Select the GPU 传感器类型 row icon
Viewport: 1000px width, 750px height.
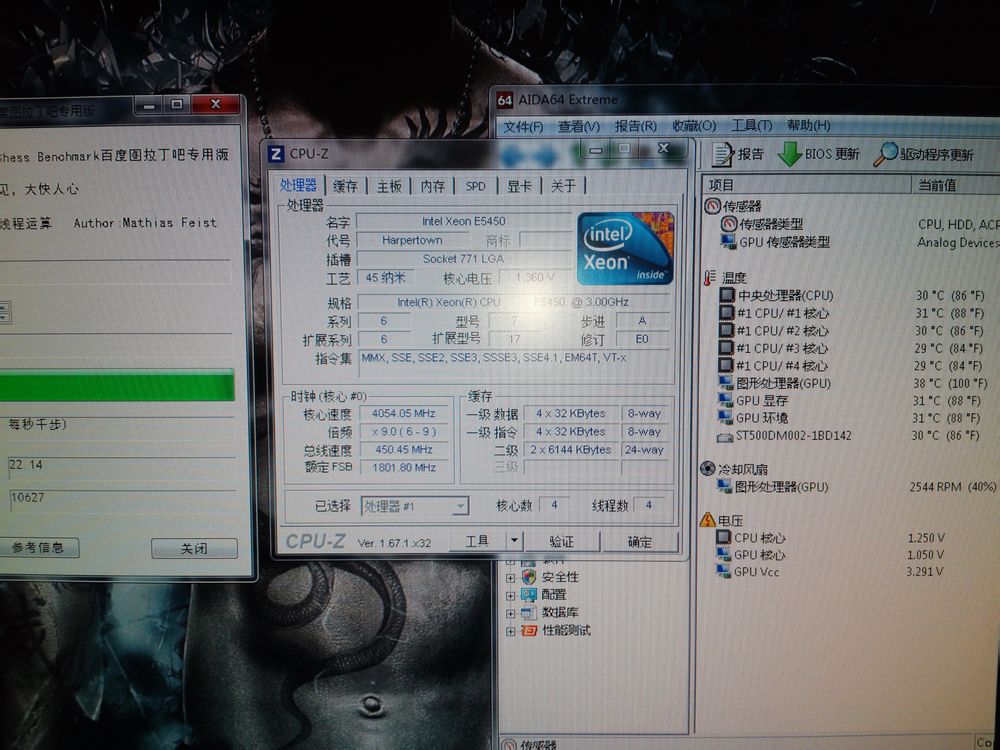[x=728, y=242]
